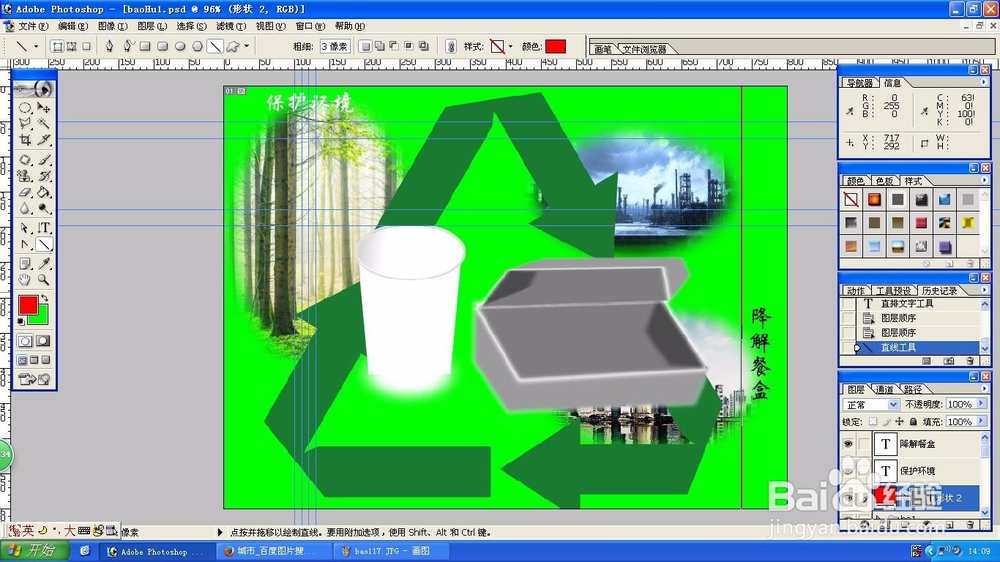Reset default foreground and background colors
The width and height of the screenshot is (1000, 562).
(x=22, y=322)
